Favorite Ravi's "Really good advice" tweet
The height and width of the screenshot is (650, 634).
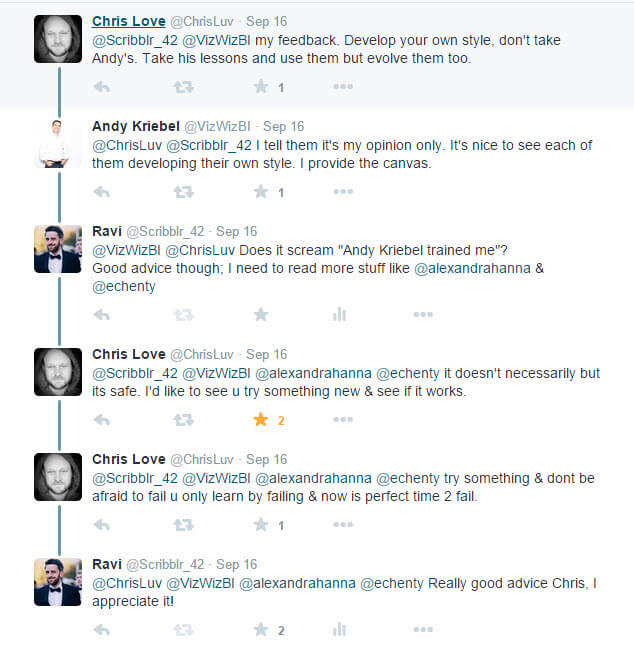pos(261,630)
